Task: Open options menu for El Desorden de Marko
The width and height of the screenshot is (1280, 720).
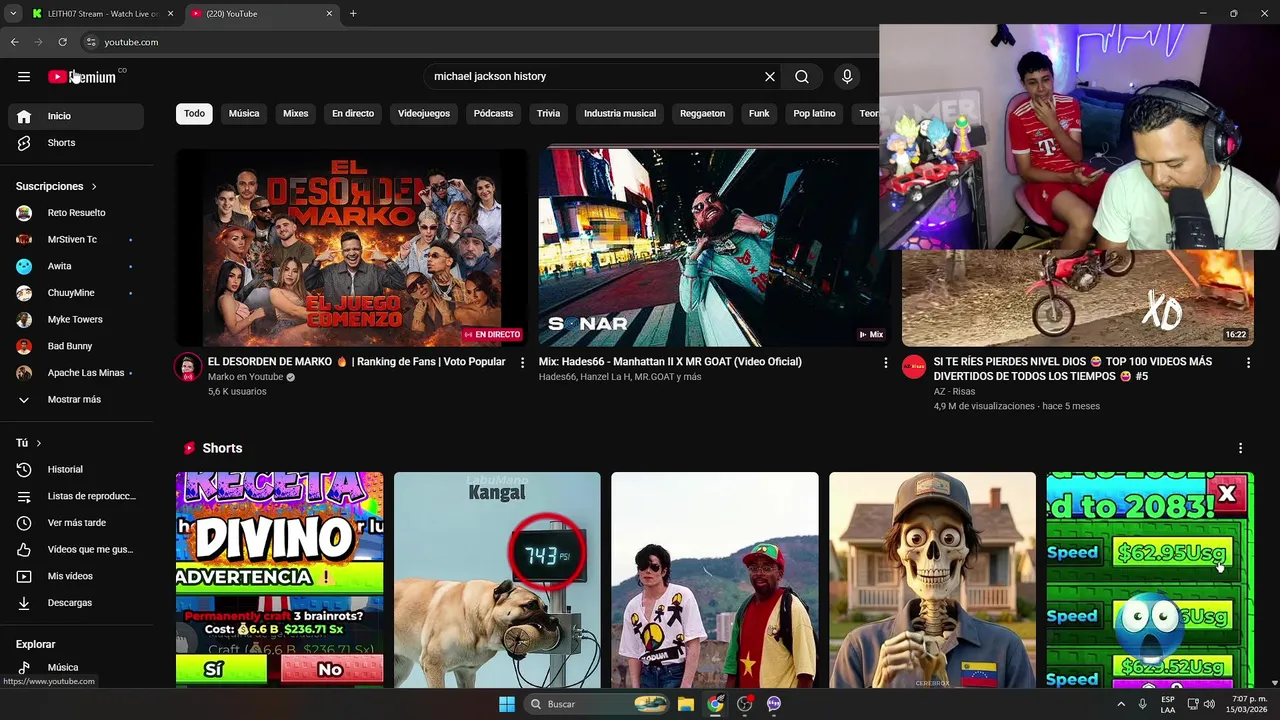Action: point(522,363)
